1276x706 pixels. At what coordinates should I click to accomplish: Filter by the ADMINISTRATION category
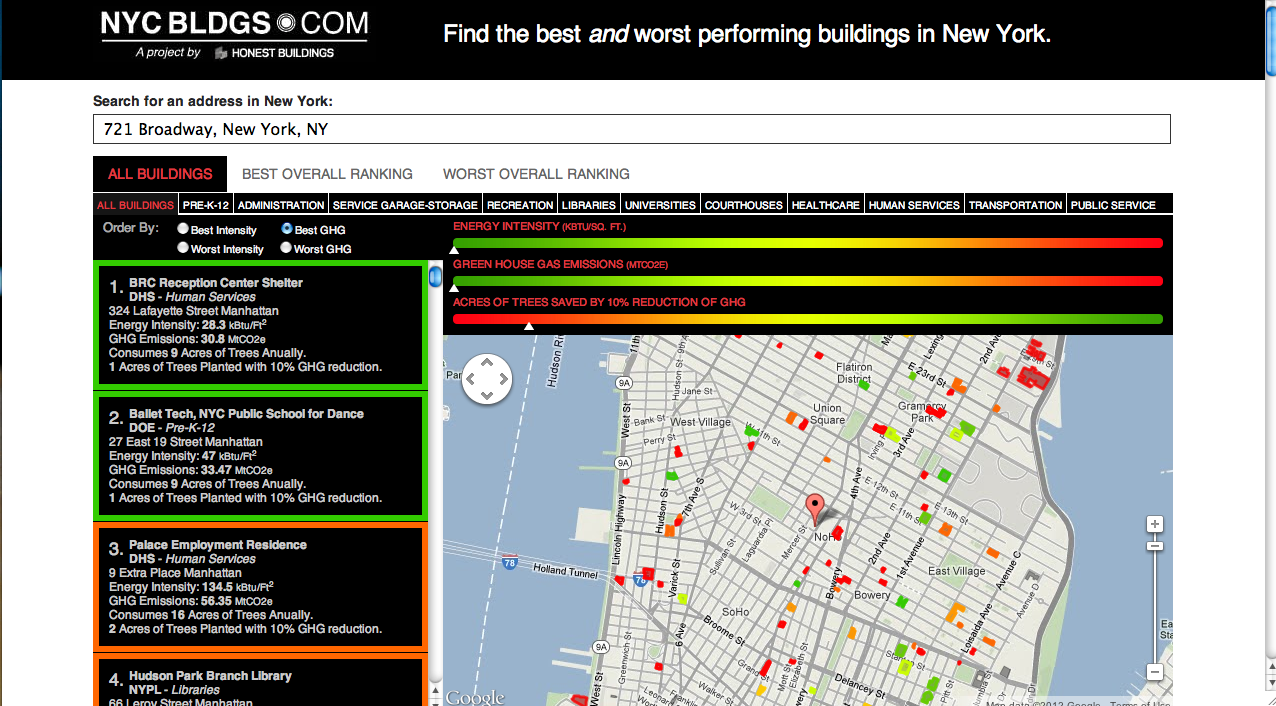tap(281, 205)
